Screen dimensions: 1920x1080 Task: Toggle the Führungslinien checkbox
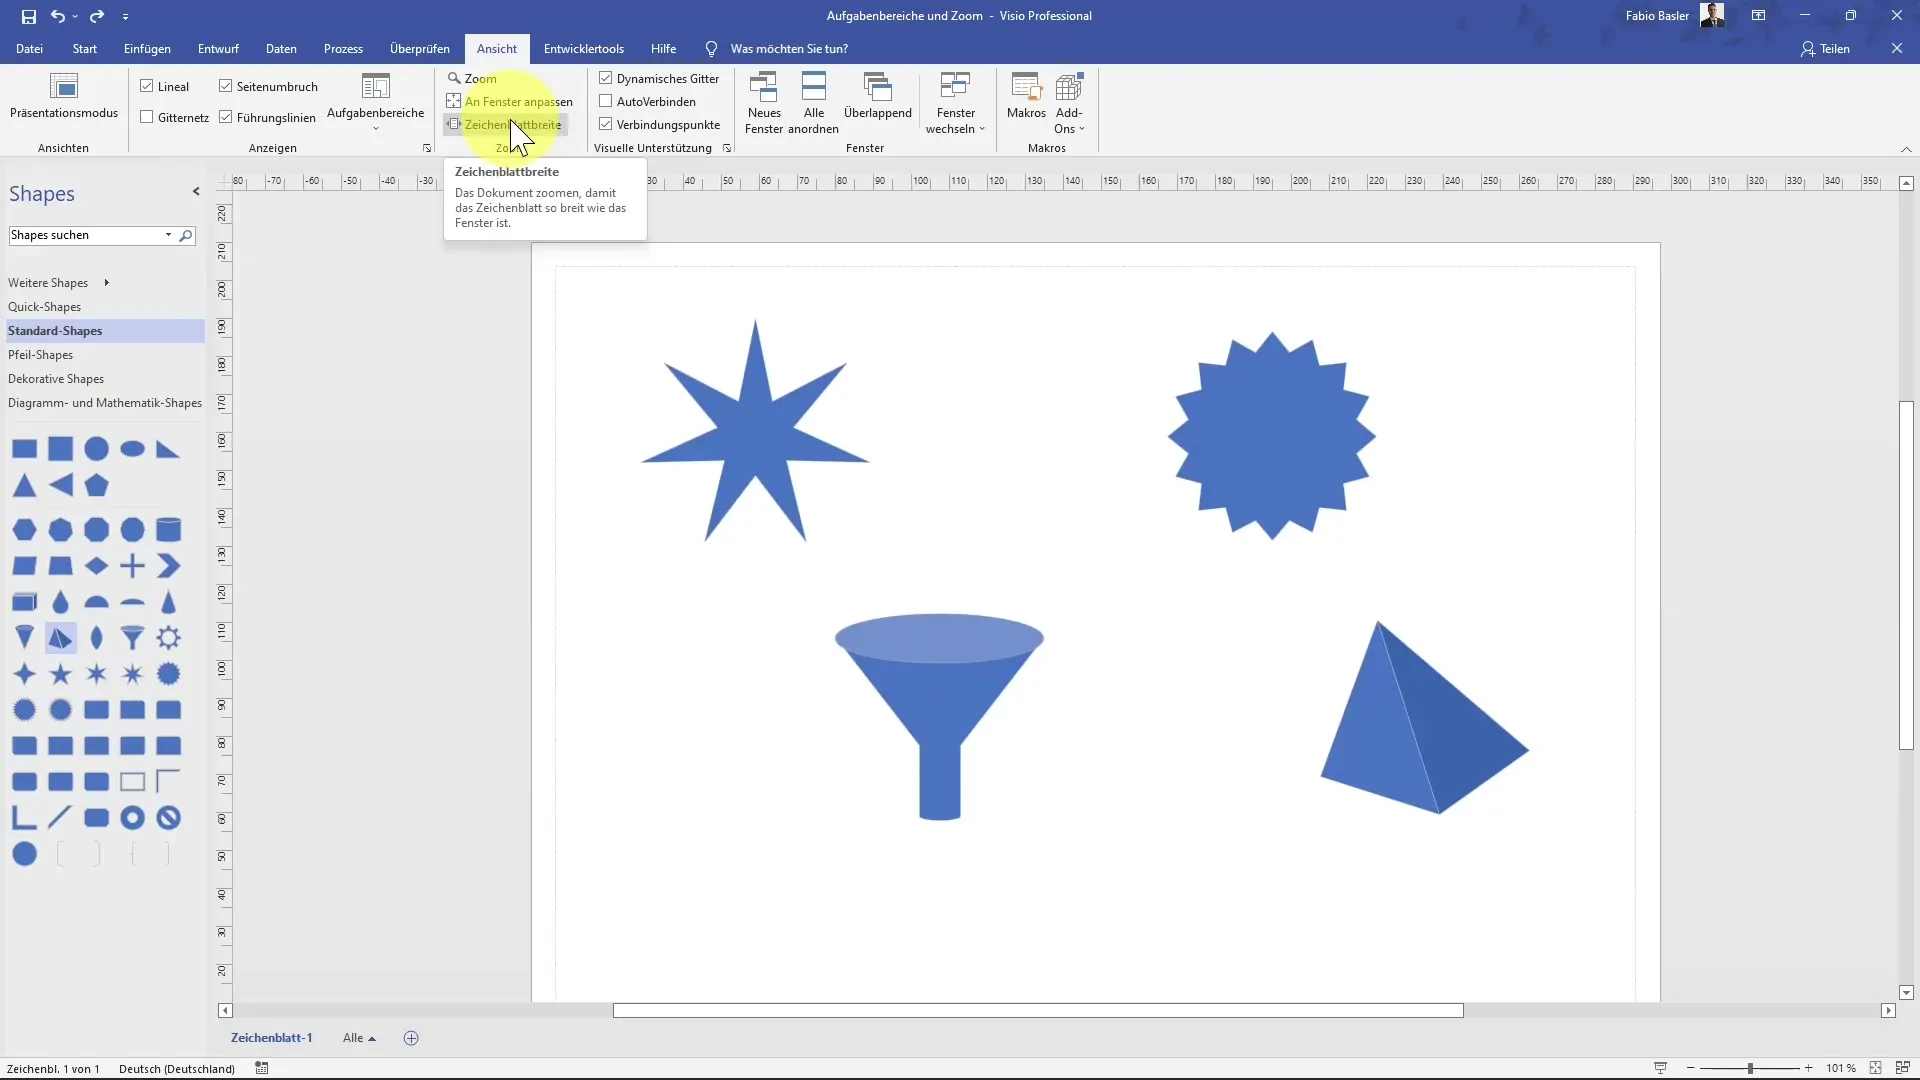click(226, 117)
